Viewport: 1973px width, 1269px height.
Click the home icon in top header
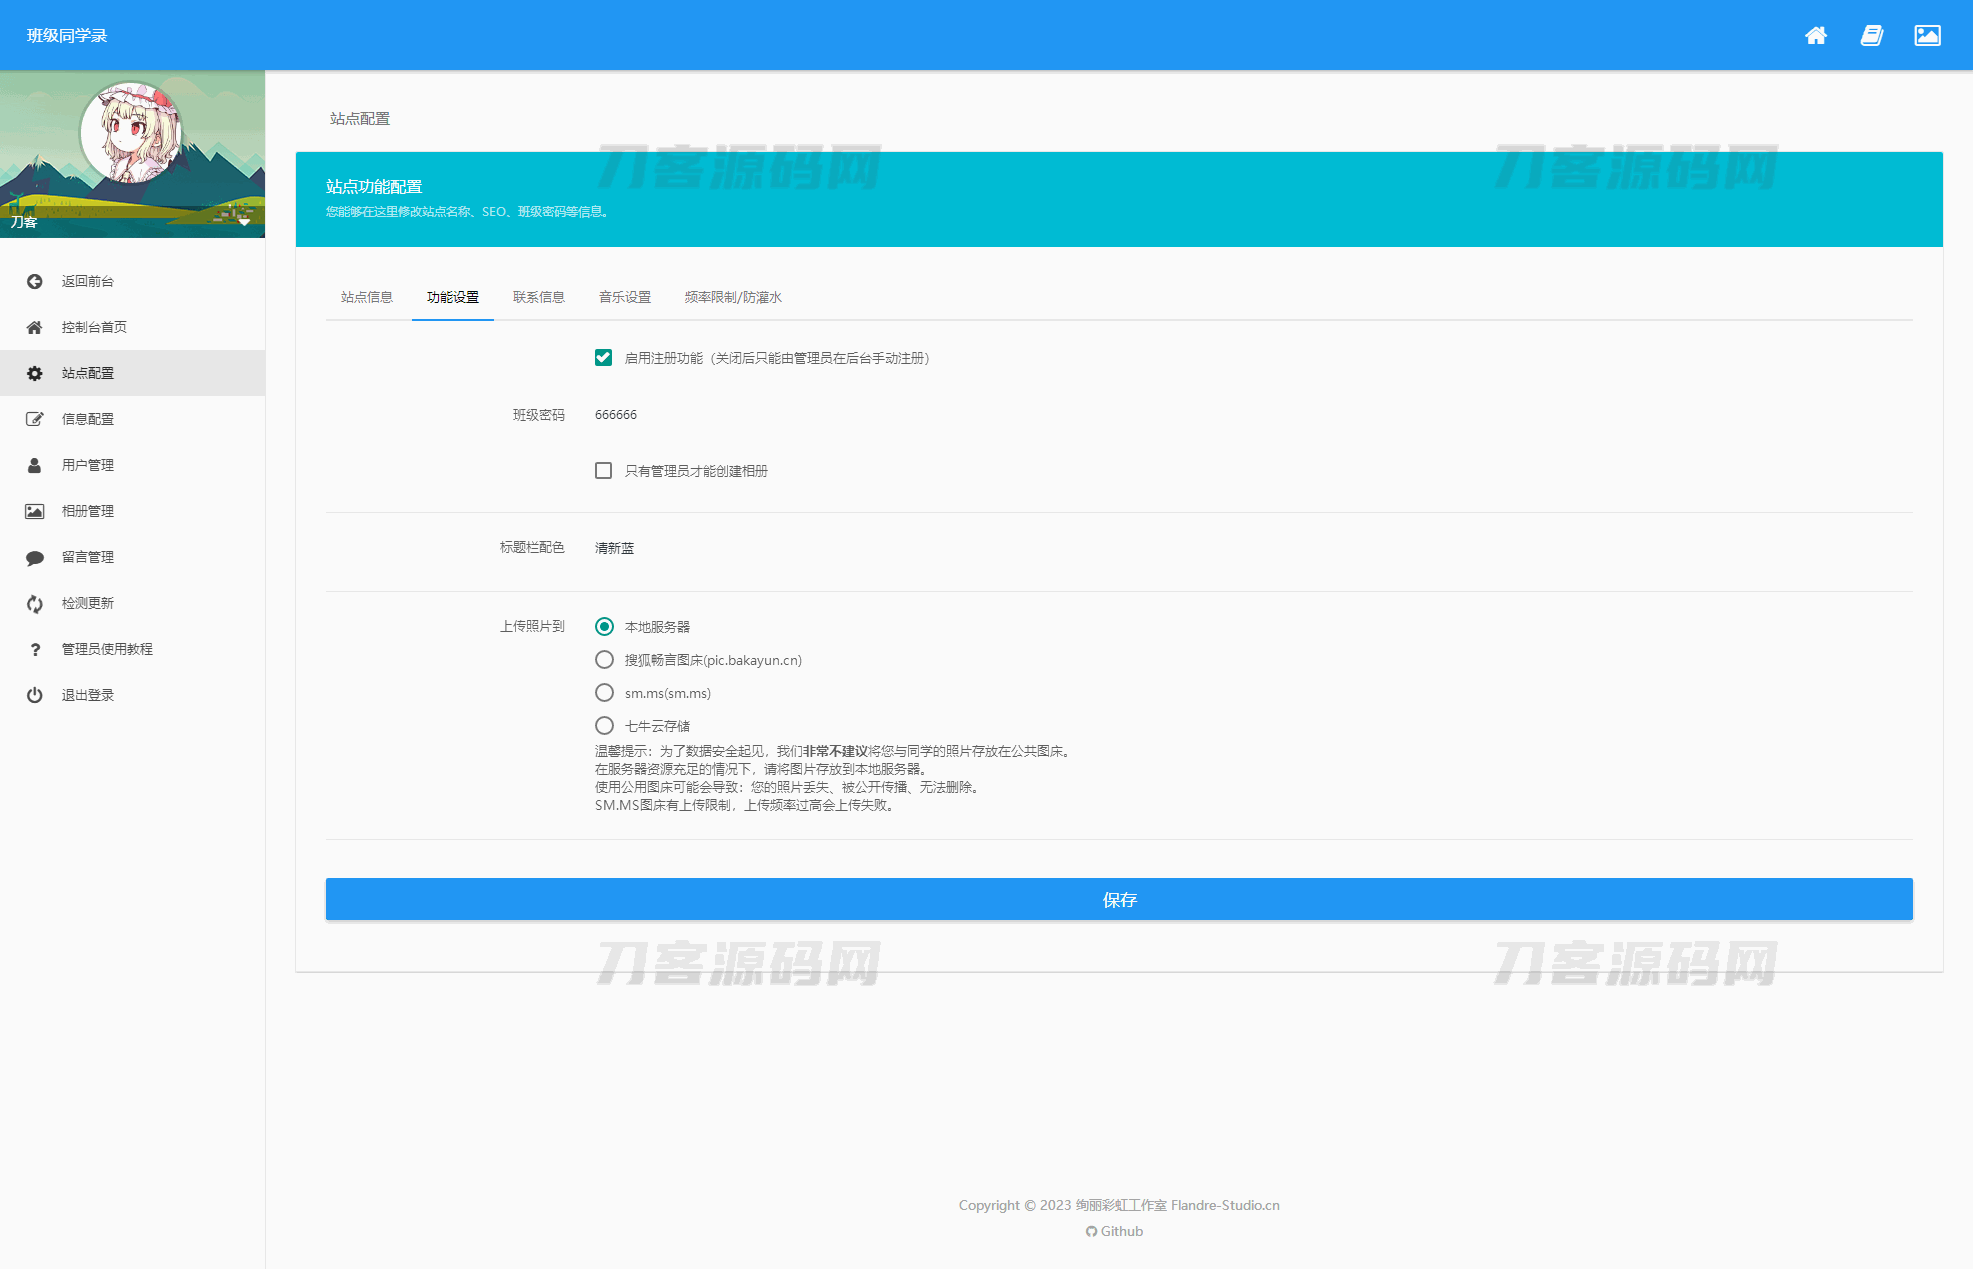coord(1816,36)
